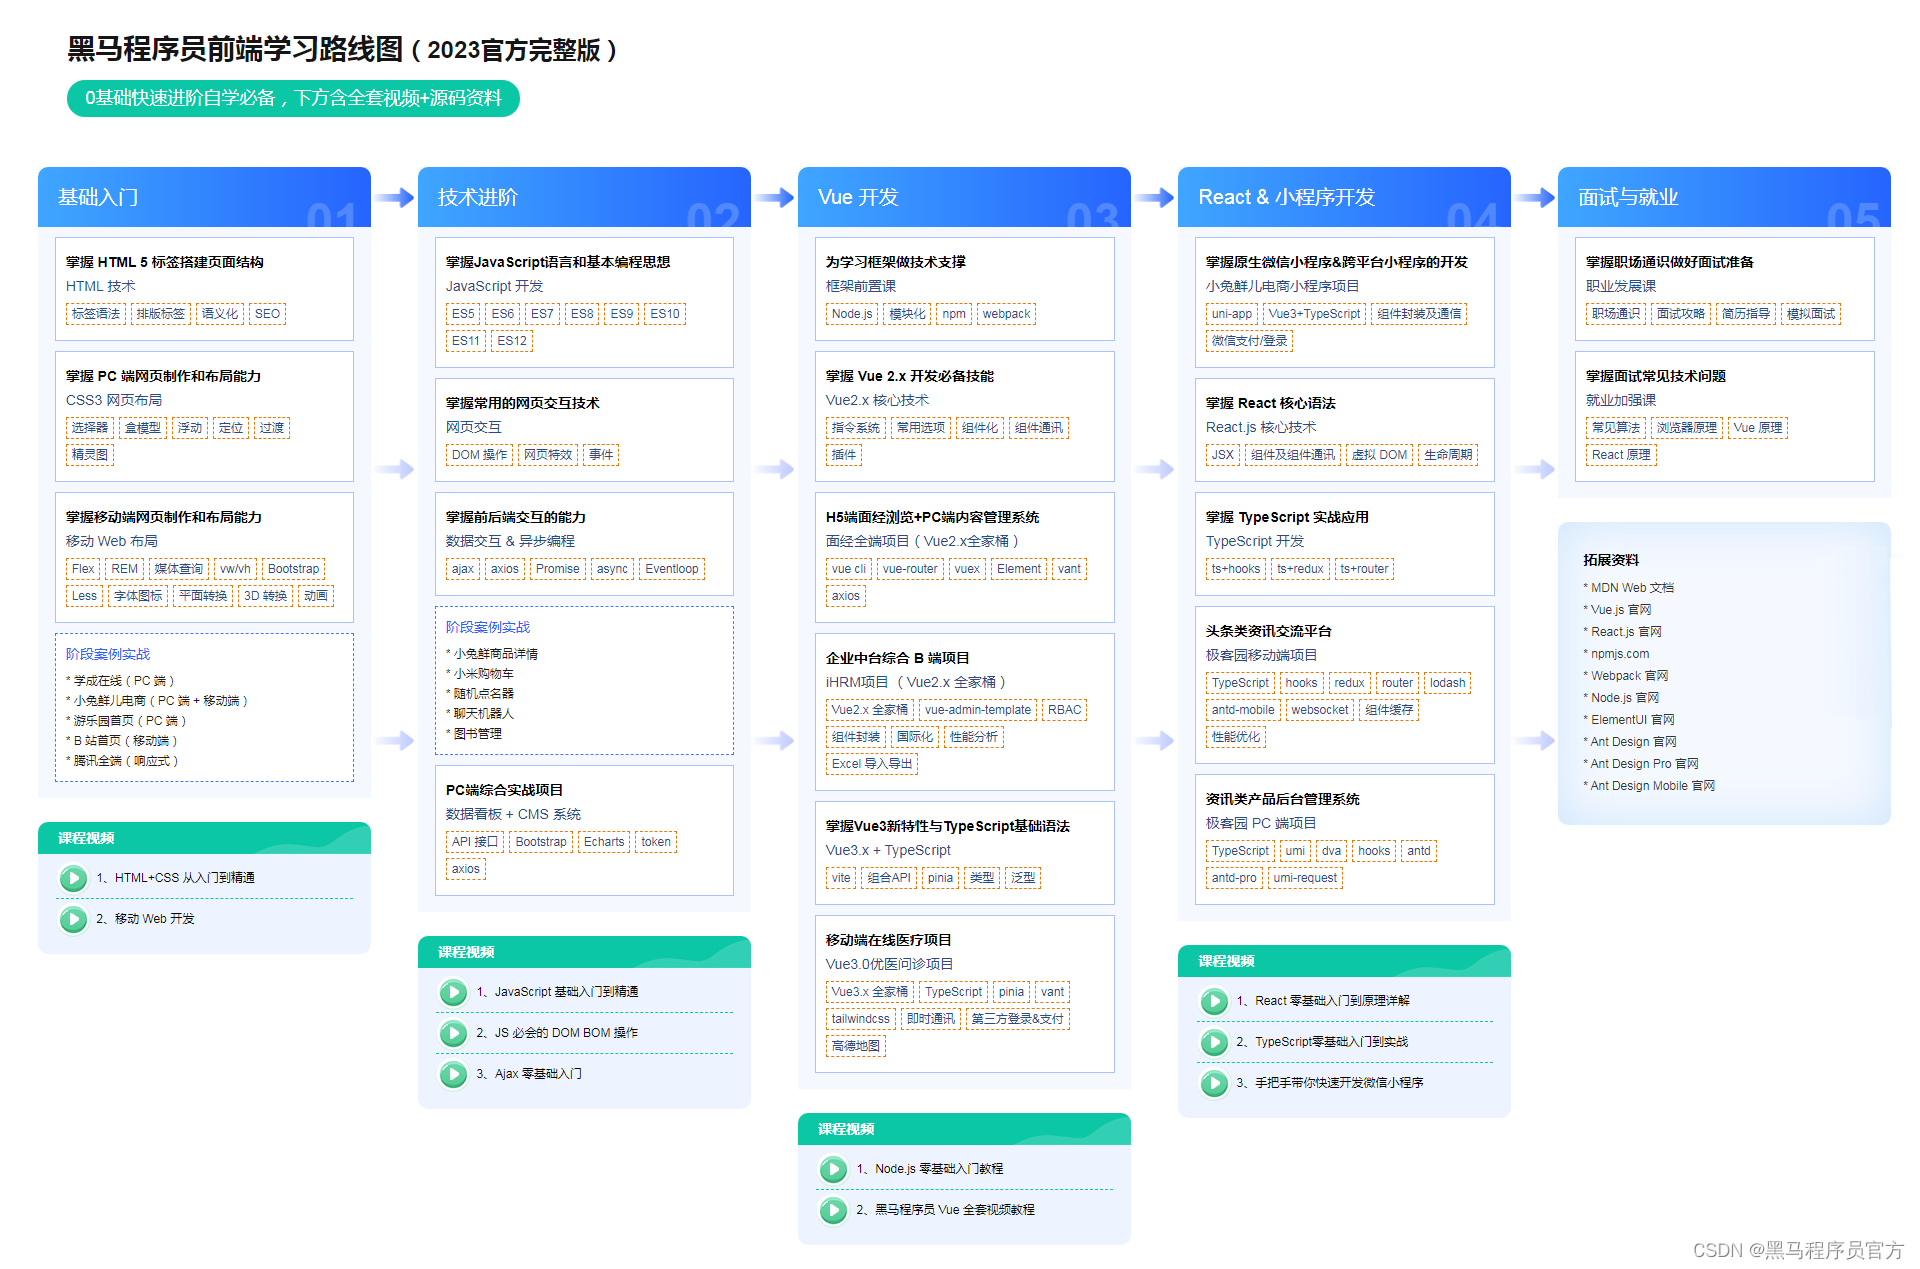Click play icon for 手把手带你快速开发微信小程序
Screen dimensions: 1920x1269
[x=1214, y=1083]
